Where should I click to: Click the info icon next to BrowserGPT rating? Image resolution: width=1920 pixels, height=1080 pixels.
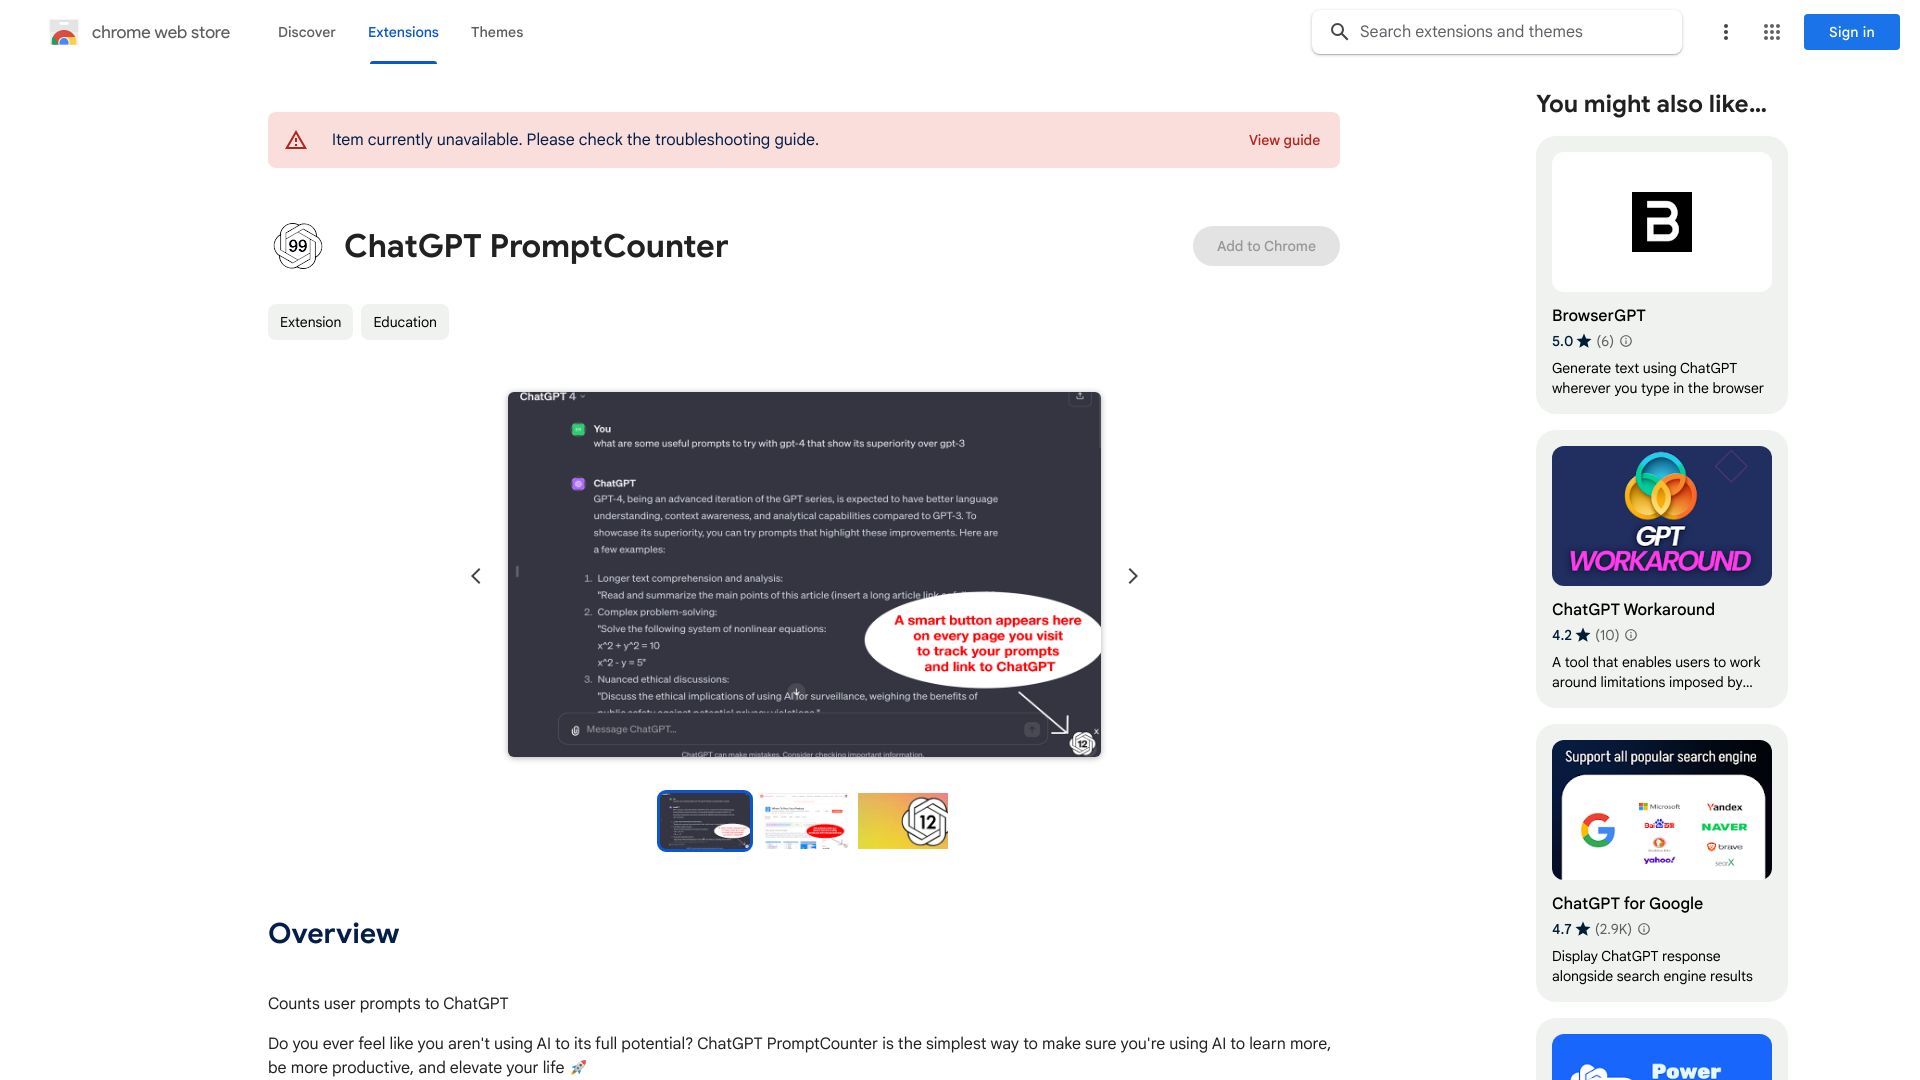coord(1626,342)
